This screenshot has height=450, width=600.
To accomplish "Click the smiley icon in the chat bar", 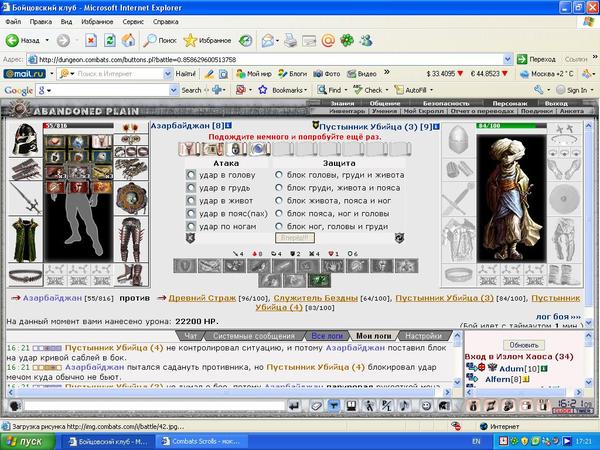I will pos(426,406).
